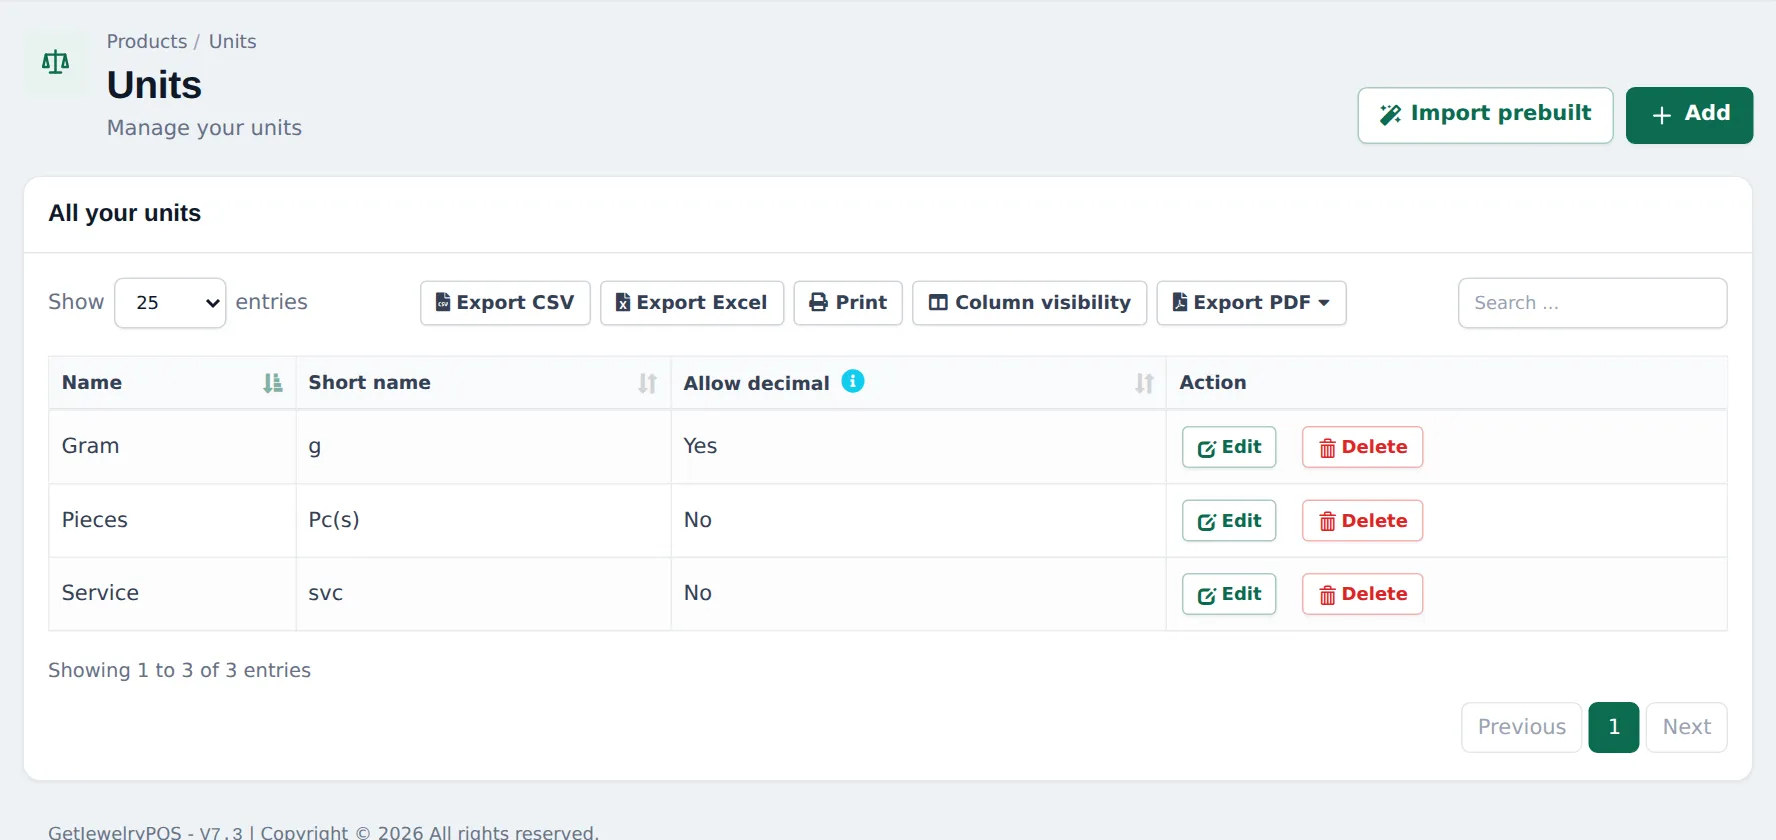Click the Import prebuilt button

point(1485,115)
